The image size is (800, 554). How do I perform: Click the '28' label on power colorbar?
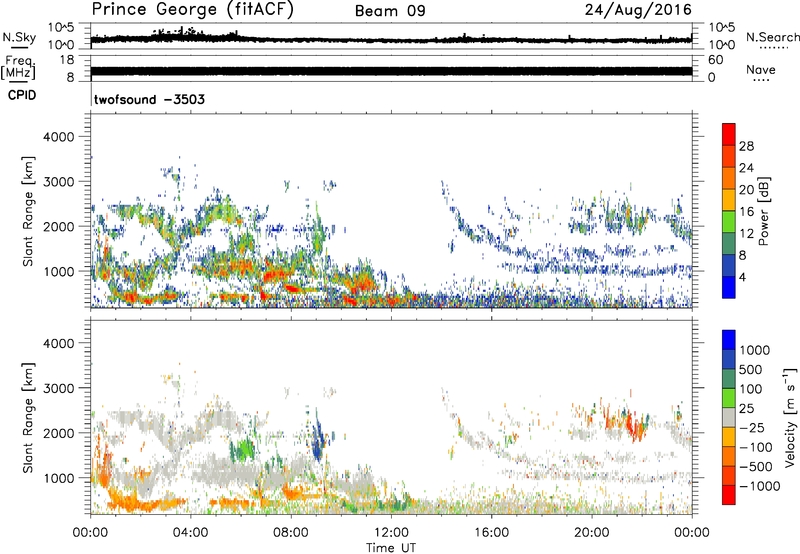(746, 146)
